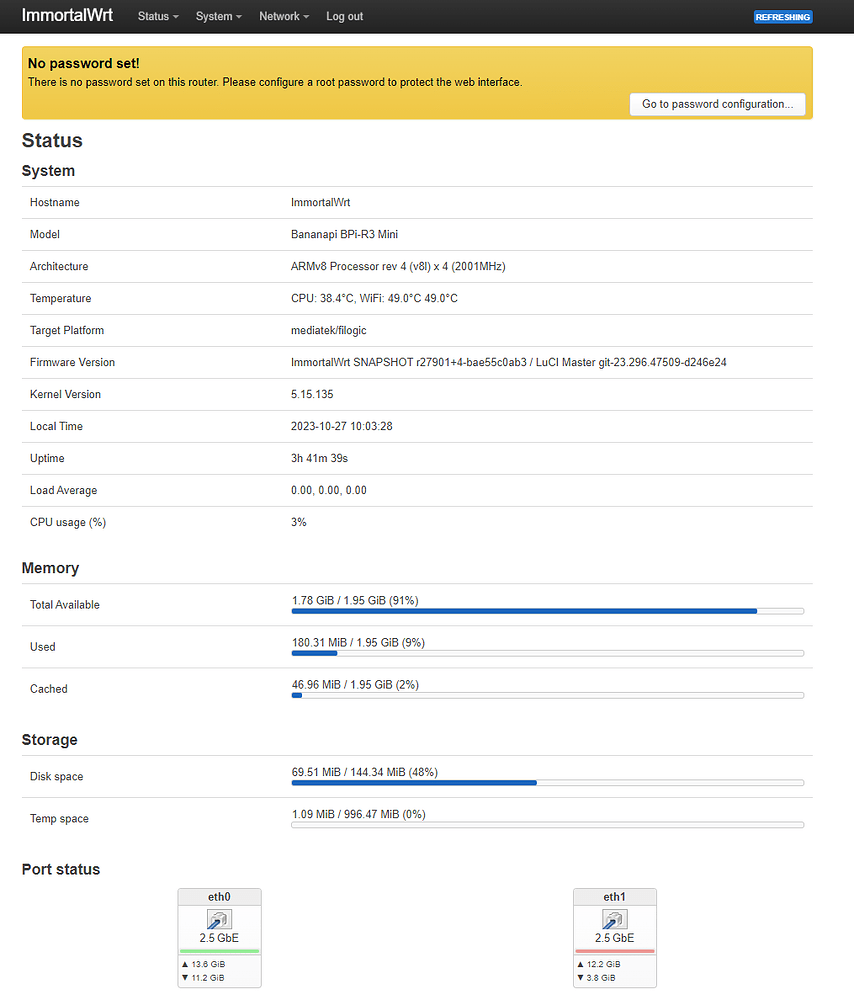
Task: Click the CPU usage percentage value
Action: click(x=298, y=522)
